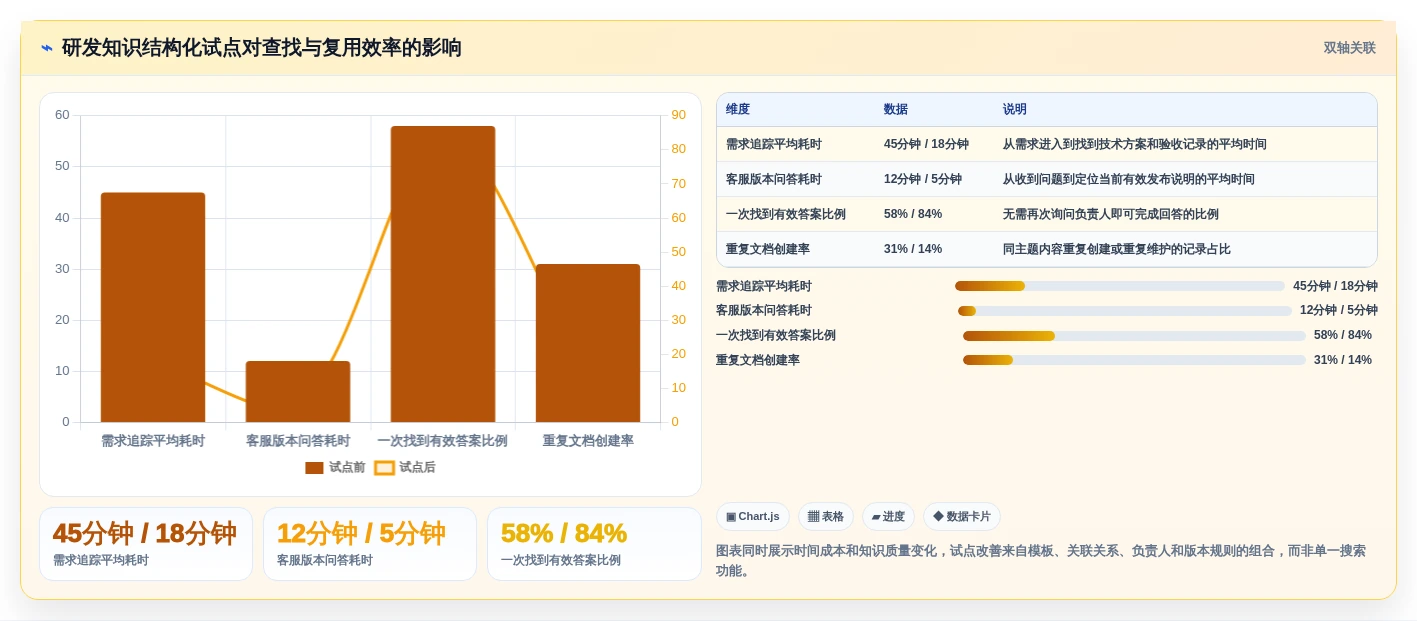This screenshot has height=621, width=1417.
Task: Click the 试点后 legend color box
Action: (x=384, y=467)
